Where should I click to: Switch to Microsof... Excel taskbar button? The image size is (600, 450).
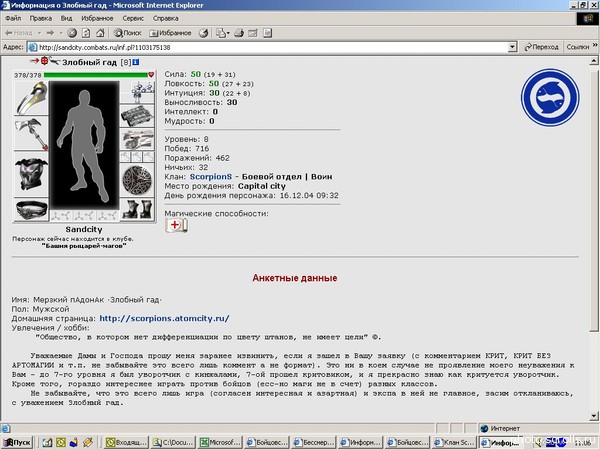[220, 443]
